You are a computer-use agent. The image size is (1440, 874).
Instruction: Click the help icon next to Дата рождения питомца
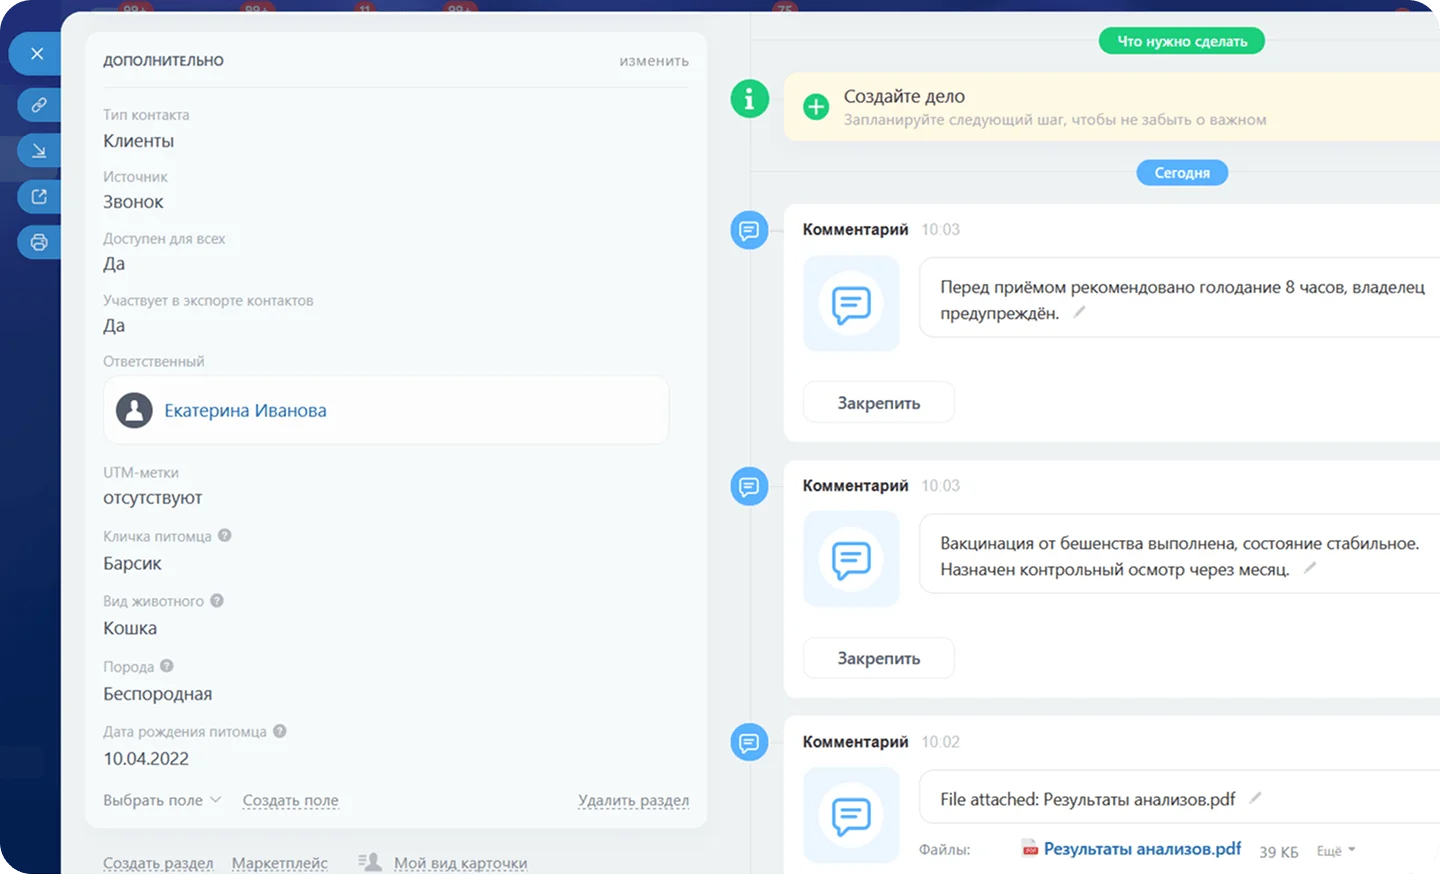pyautogui.click(x=280, y=731)
